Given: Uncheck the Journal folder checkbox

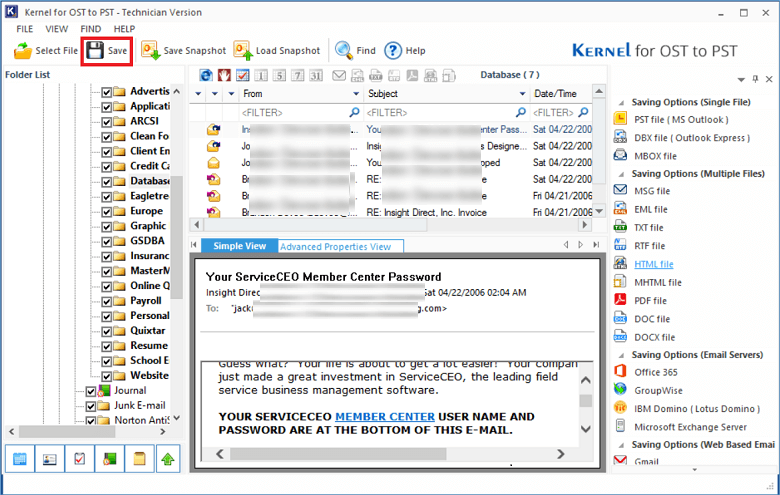Looking at the screenshot, I should (x=91, y=391).
